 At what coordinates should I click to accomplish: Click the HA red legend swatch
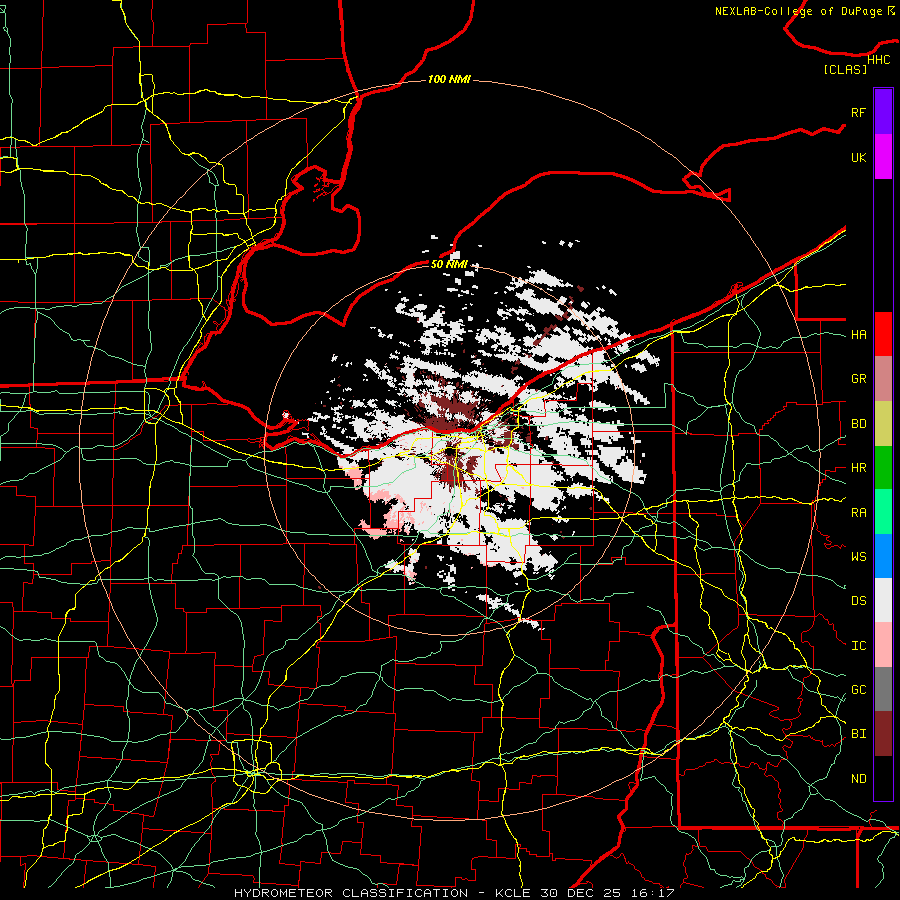coord(883,334)
